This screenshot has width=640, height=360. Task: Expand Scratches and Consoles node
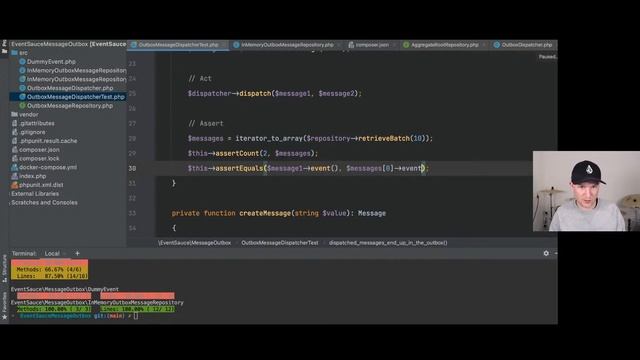pyautogui.click(x=44, y=203)
